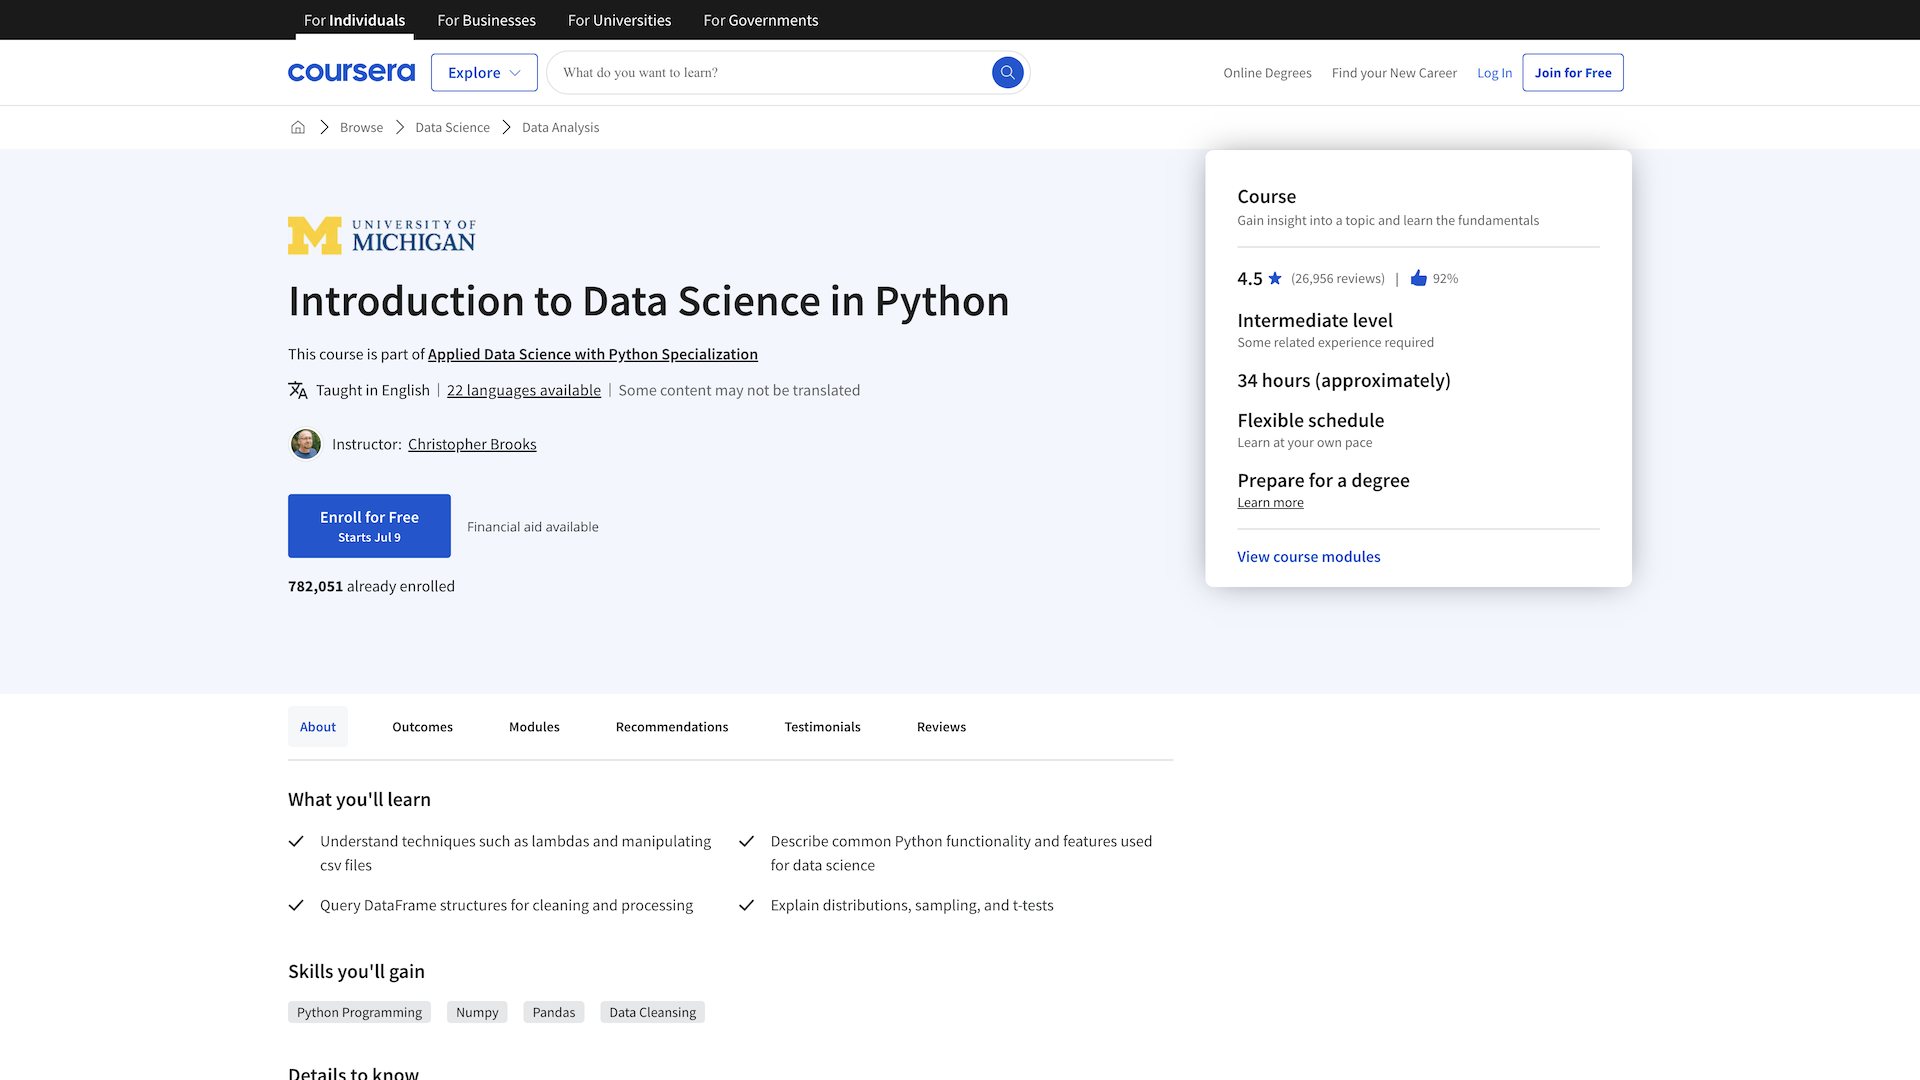The height and width of the screenshot is (1080, 1920).
Task: Switch to For Businesses
Action: (486, 20)
